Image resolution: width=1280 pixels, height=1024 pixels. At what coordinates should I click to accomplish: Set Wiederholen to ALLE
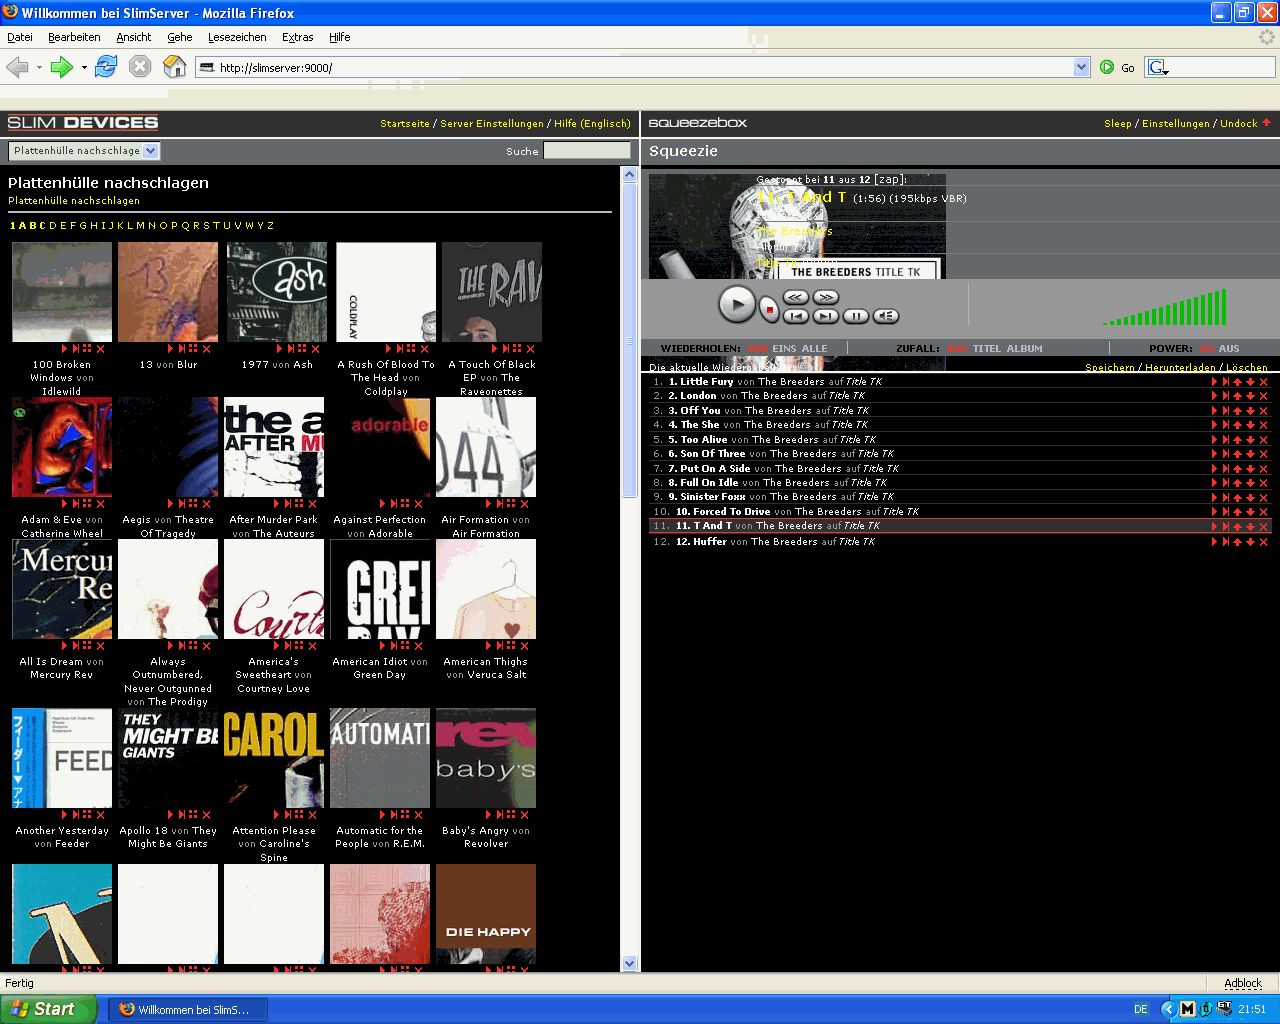814,349
